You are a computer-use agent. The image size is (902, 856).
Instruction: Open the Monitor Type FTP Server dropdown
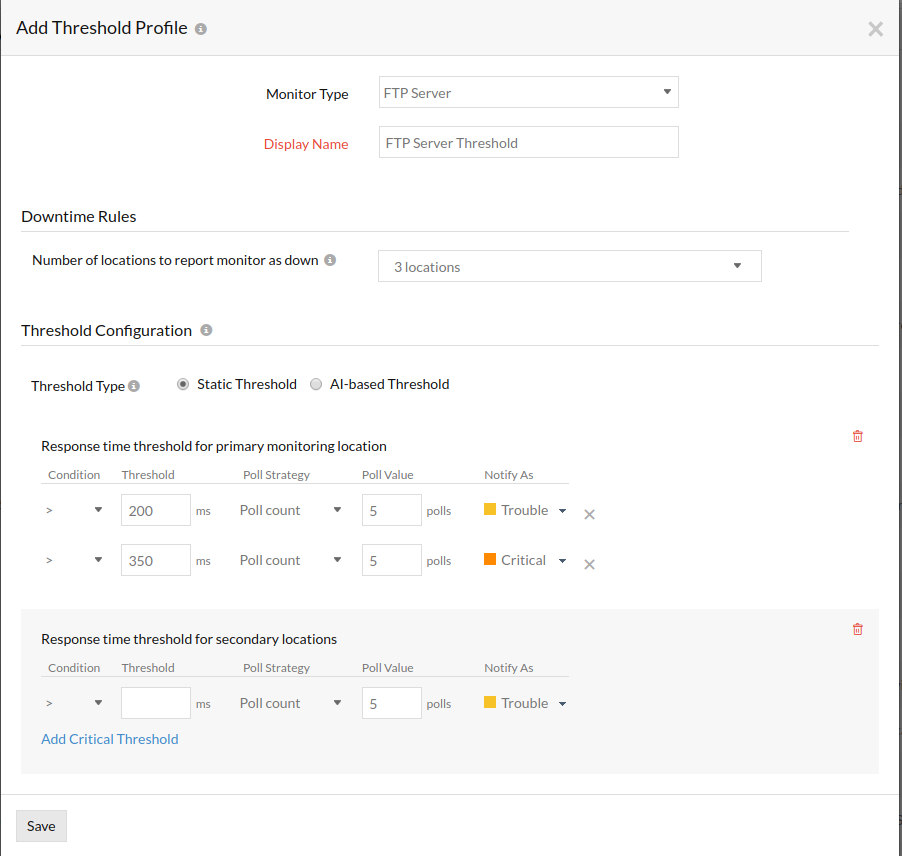pos(528,93)
